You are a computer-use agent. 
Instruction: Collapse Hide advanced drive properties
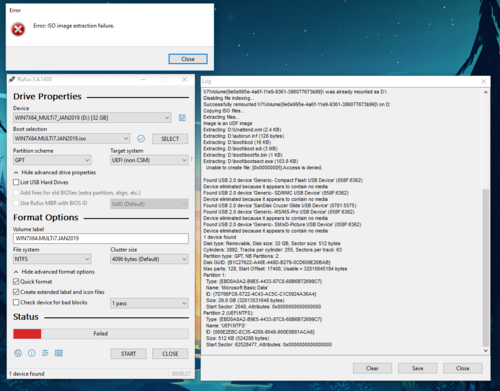click(x=55, y=172)
